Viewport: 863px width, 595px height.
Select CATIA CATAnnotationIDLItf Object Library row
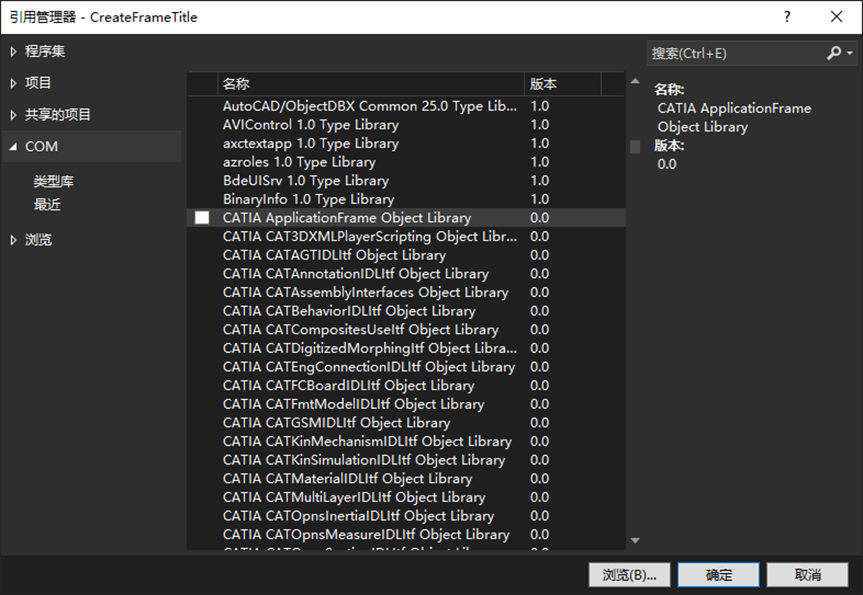coord(406,274)
